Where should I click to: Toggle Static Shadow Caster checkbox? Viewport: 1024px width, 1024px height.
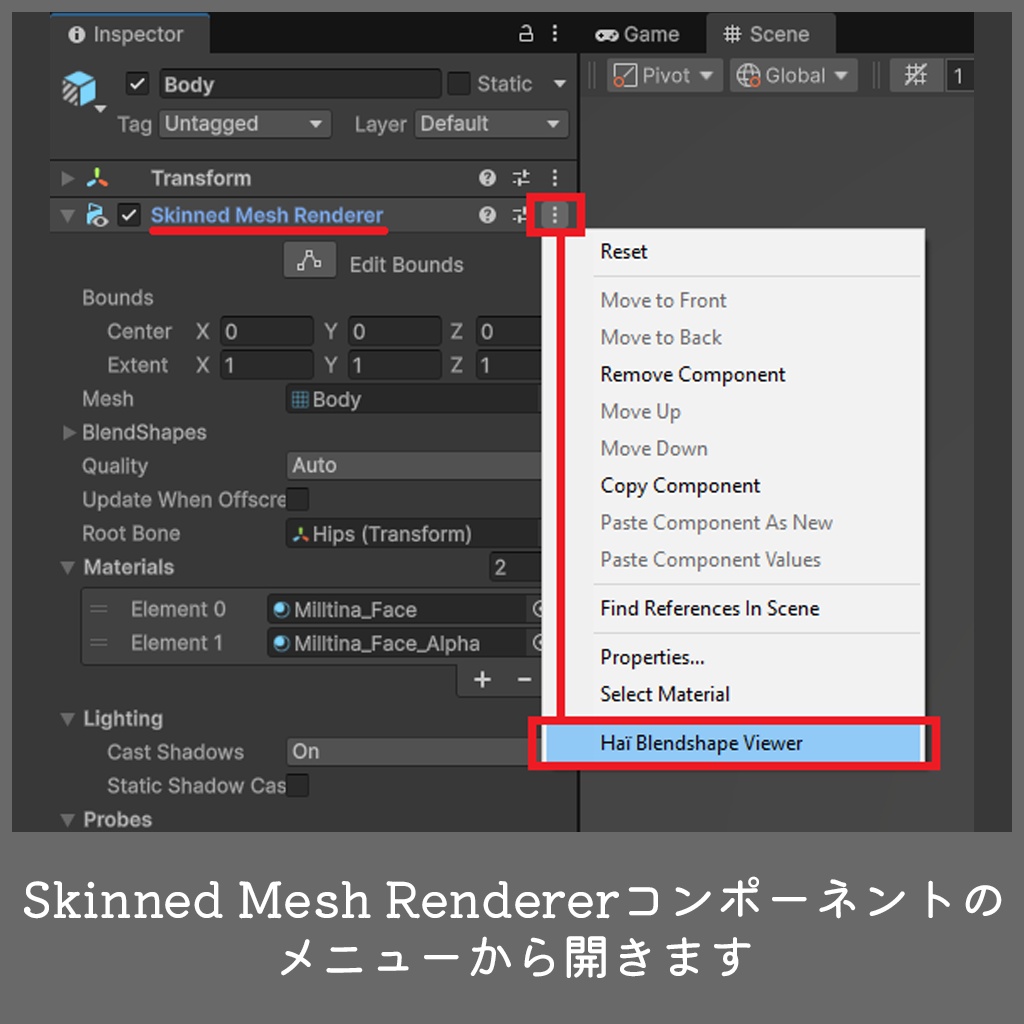click(x=297, y=786)
